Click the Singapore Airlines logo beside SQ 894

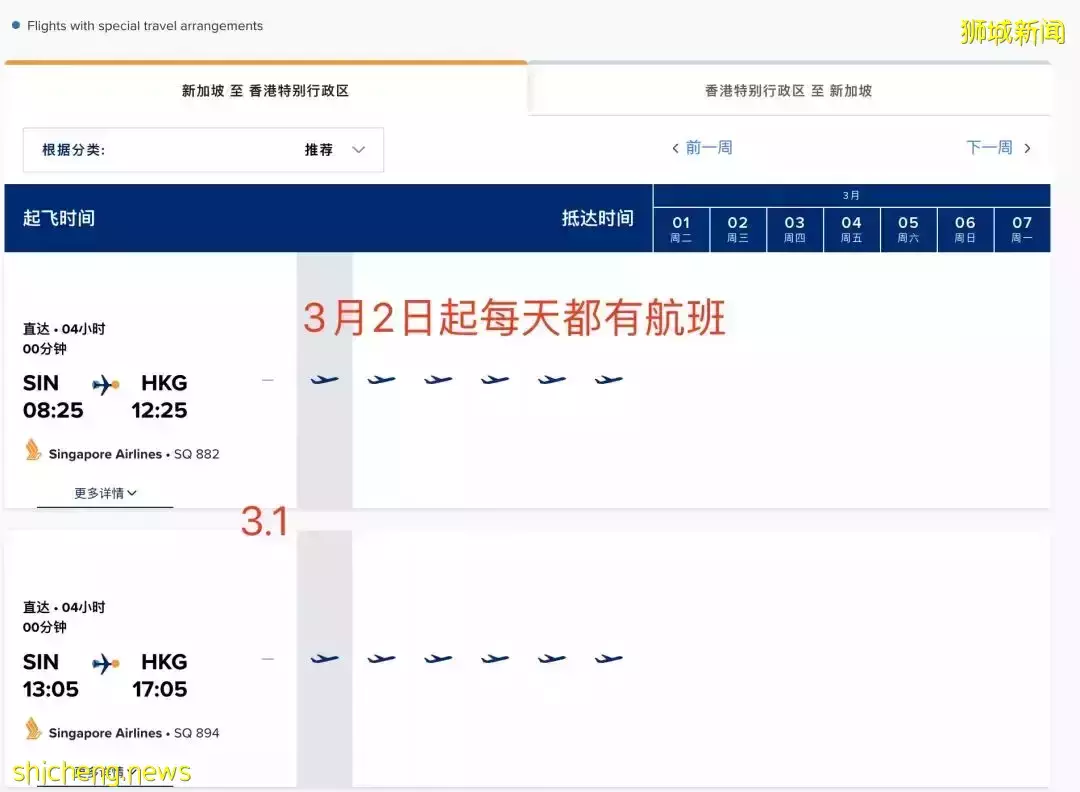(32, 732)
